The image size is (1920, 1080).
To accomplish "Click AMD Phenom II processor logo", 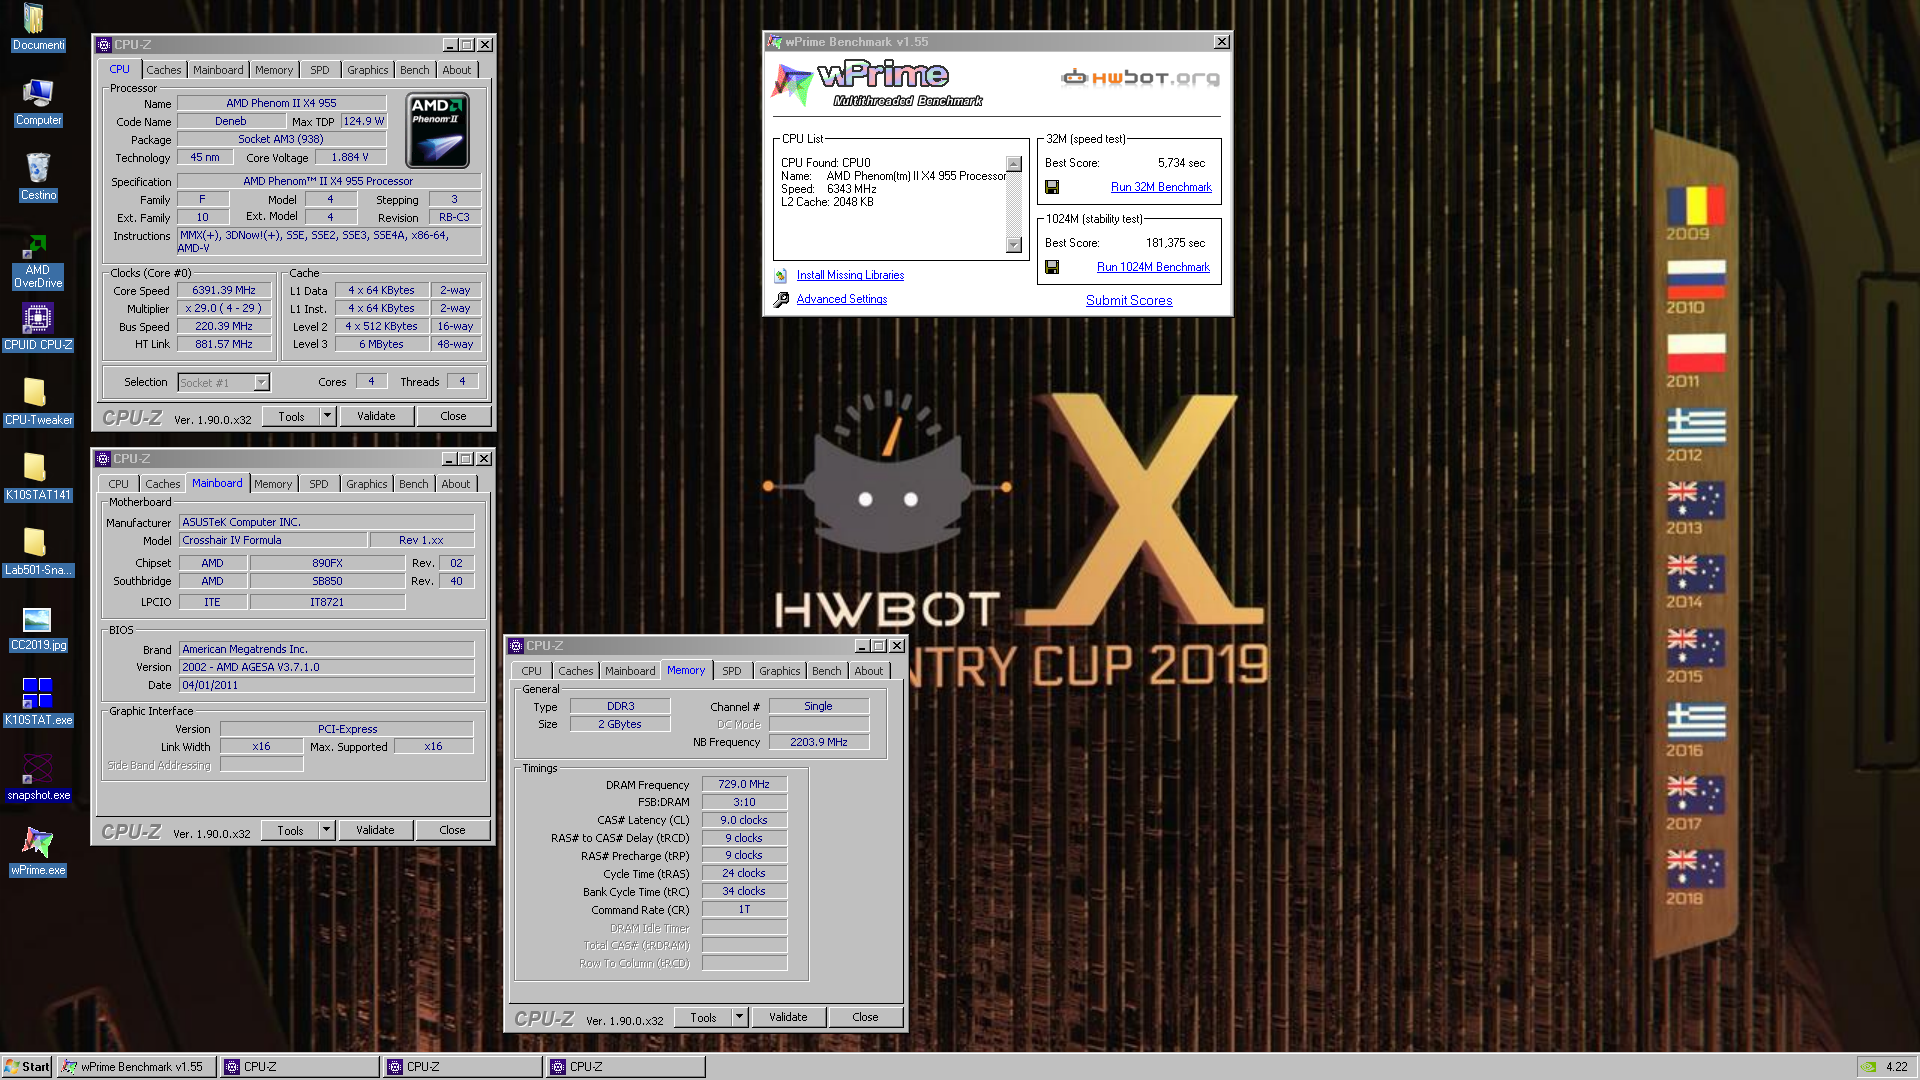I will coord(438,130).
